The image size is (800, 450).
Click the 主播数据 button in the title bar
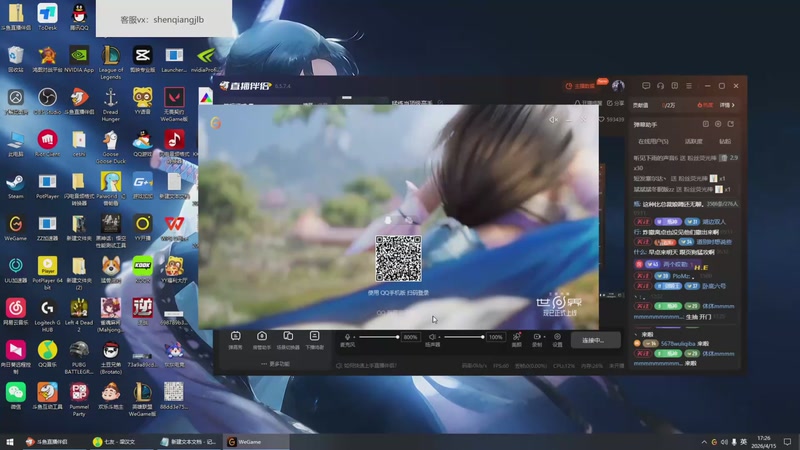tap(580, 86)
